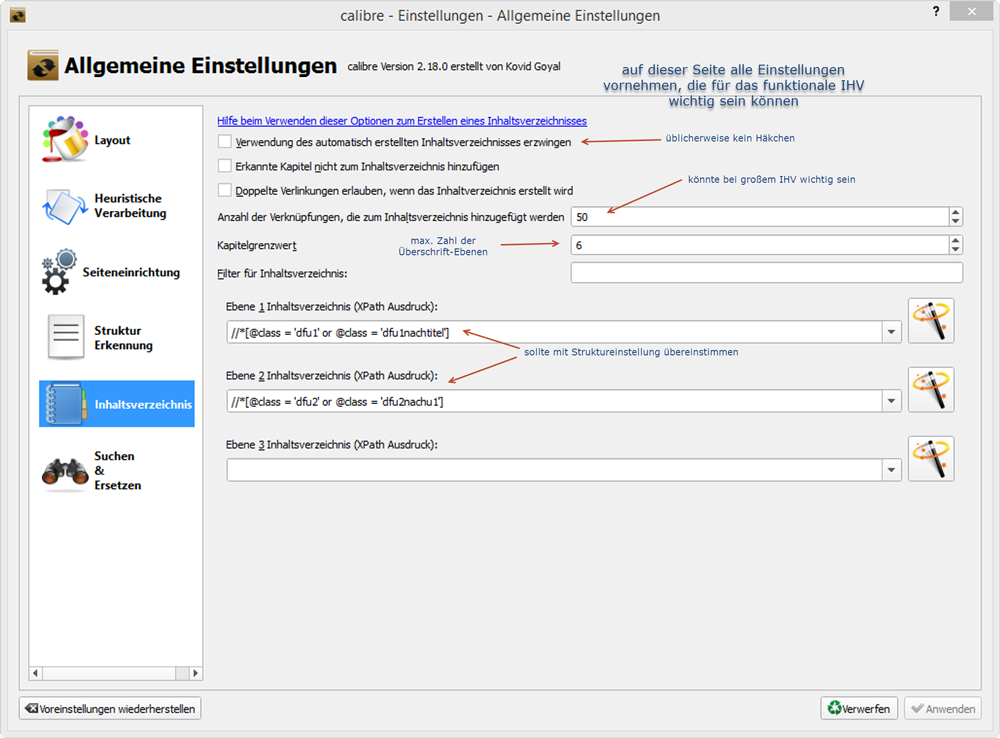Click the Verwerfen button

pos(859,708)
